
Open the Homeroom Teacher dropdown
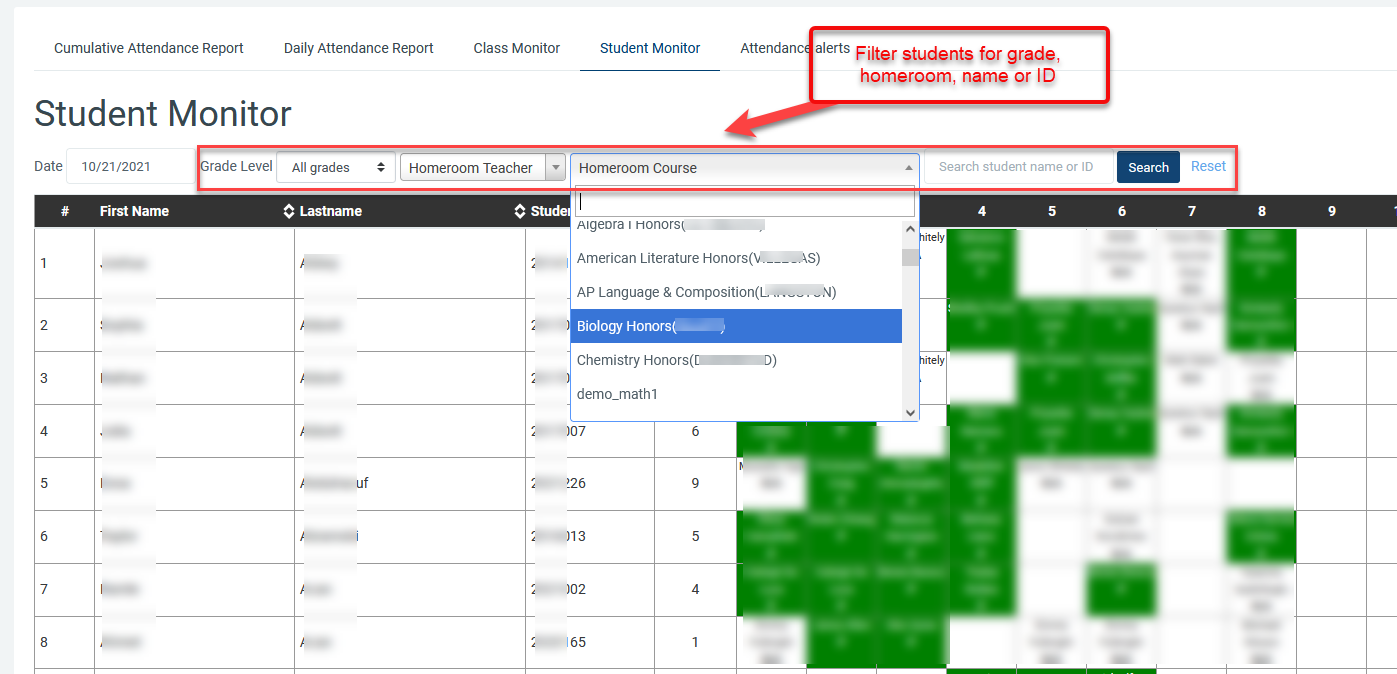click(x=482, y=168)
